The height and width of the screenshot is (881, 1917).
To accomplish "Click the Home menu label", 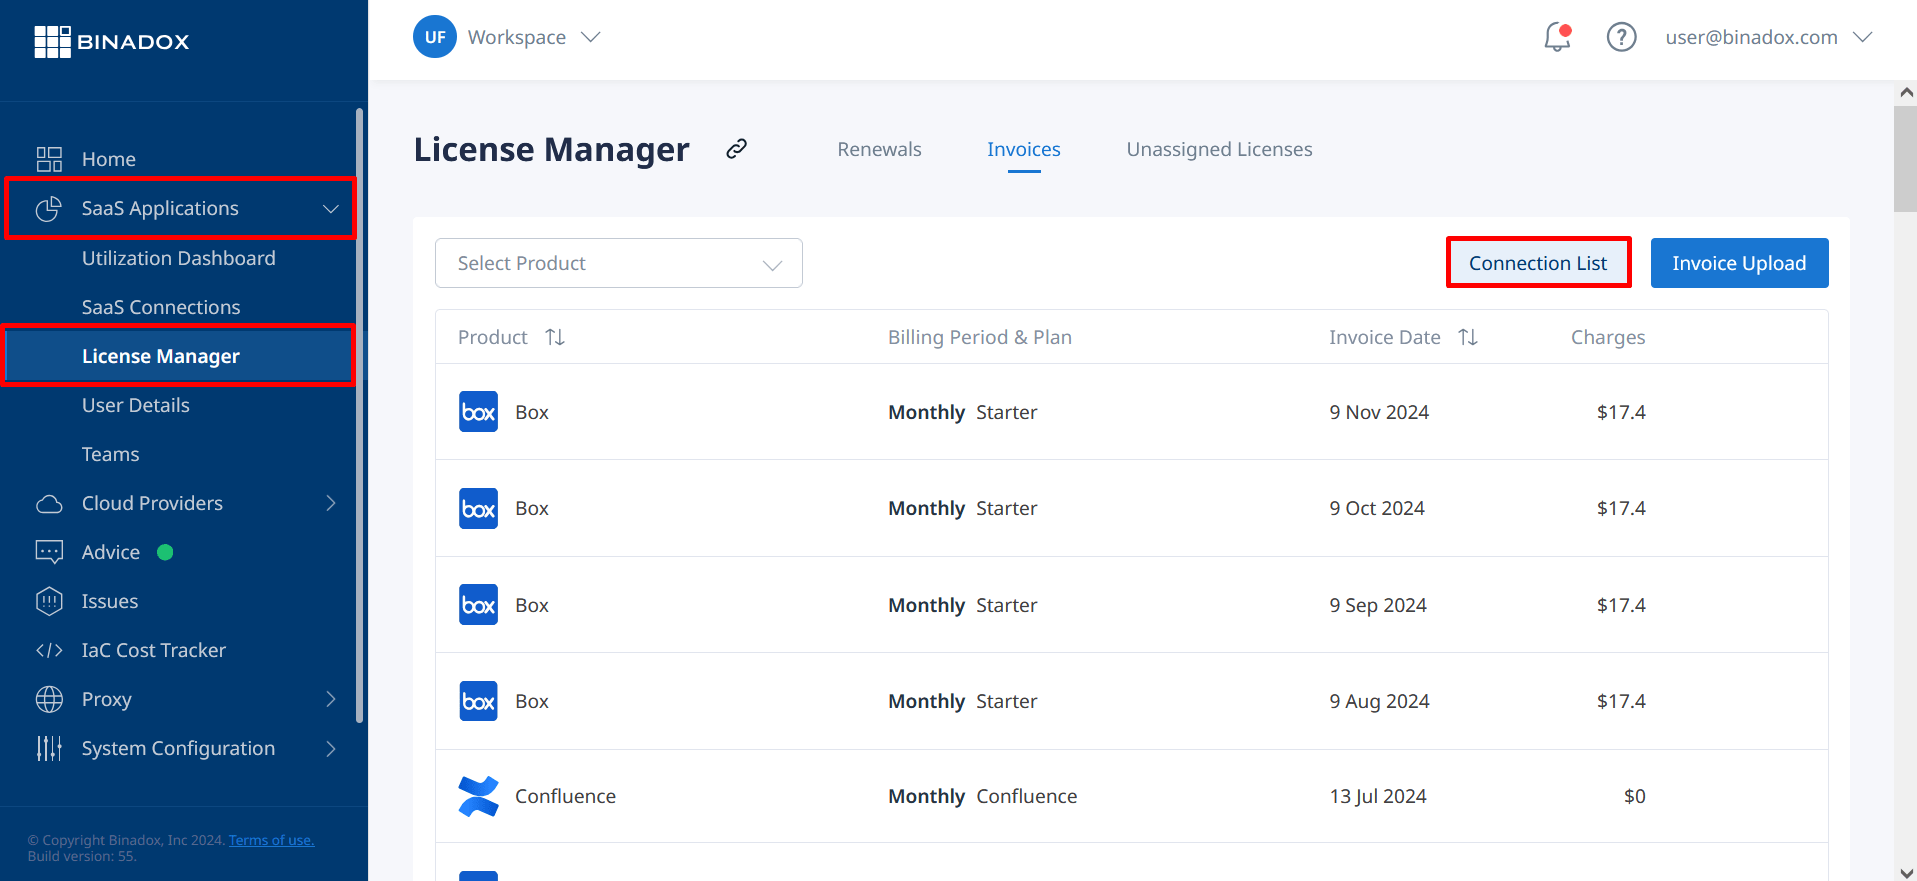I will click(x=109, y=159).
